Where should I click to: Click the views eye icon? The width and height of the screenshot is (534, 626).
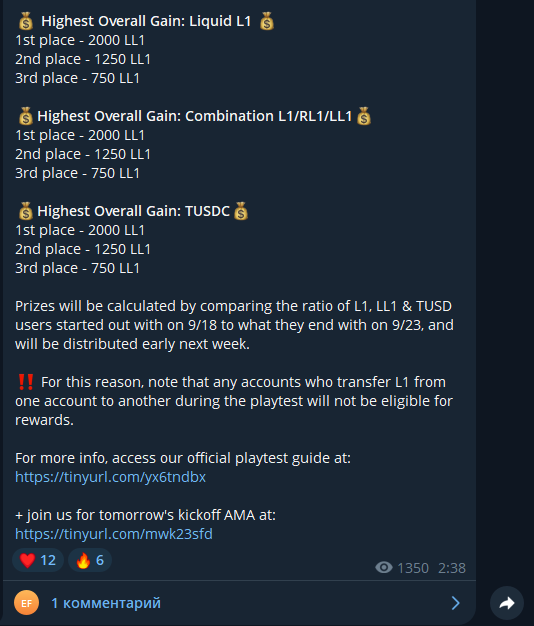pos(384,567)
